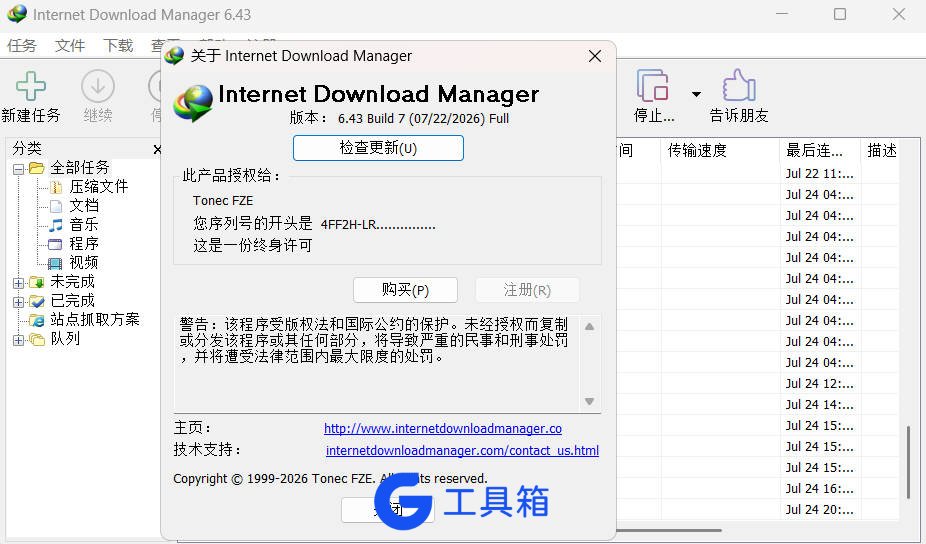Open the contact_us.html support link
Screen dimensions: 926x544
462,450
